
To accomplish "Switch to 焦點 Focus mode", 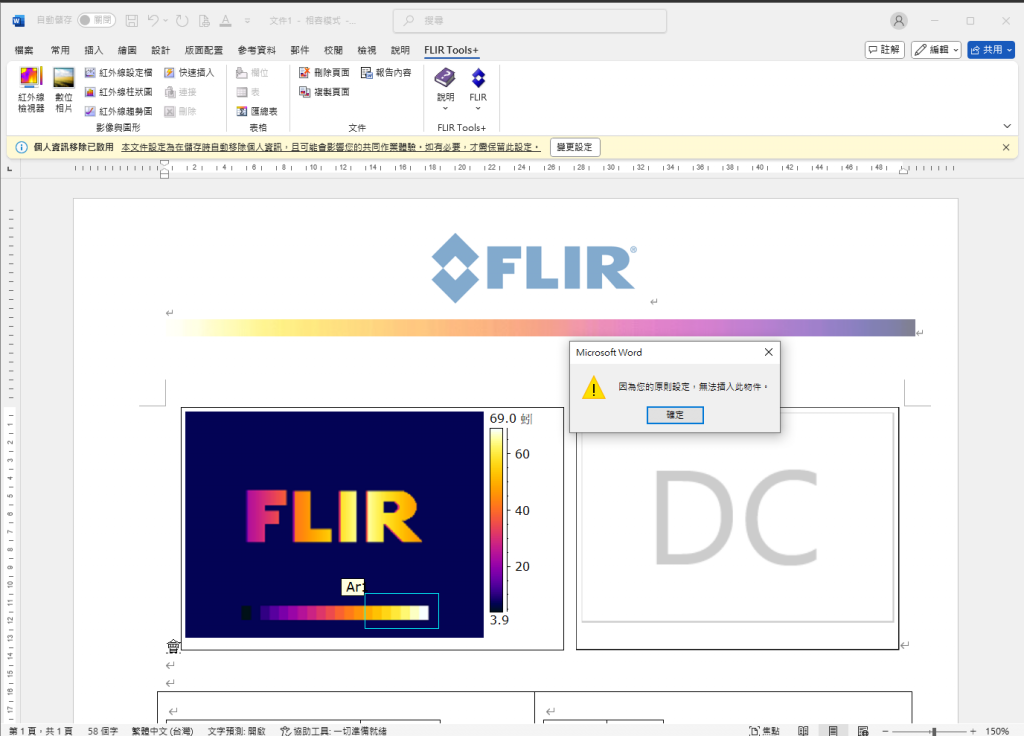I will tap(764, 731).
